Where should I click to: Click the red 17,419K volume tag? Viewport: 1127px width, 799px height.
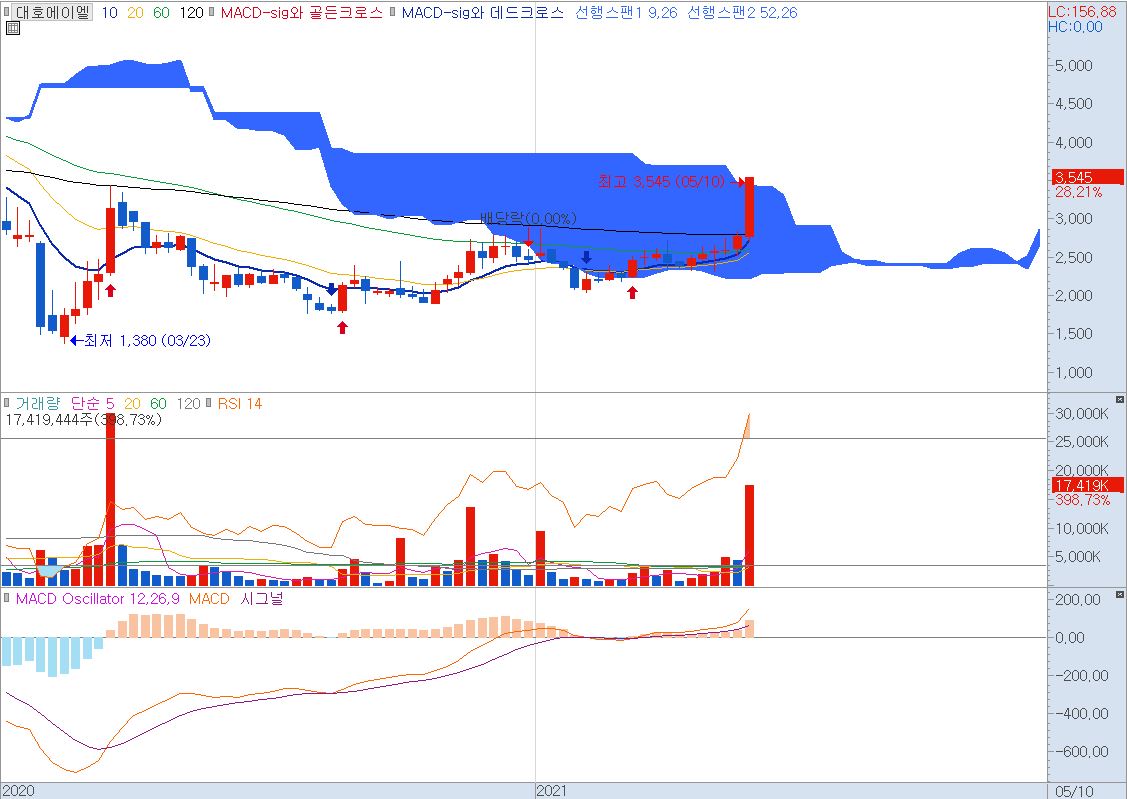(1087, 485)
